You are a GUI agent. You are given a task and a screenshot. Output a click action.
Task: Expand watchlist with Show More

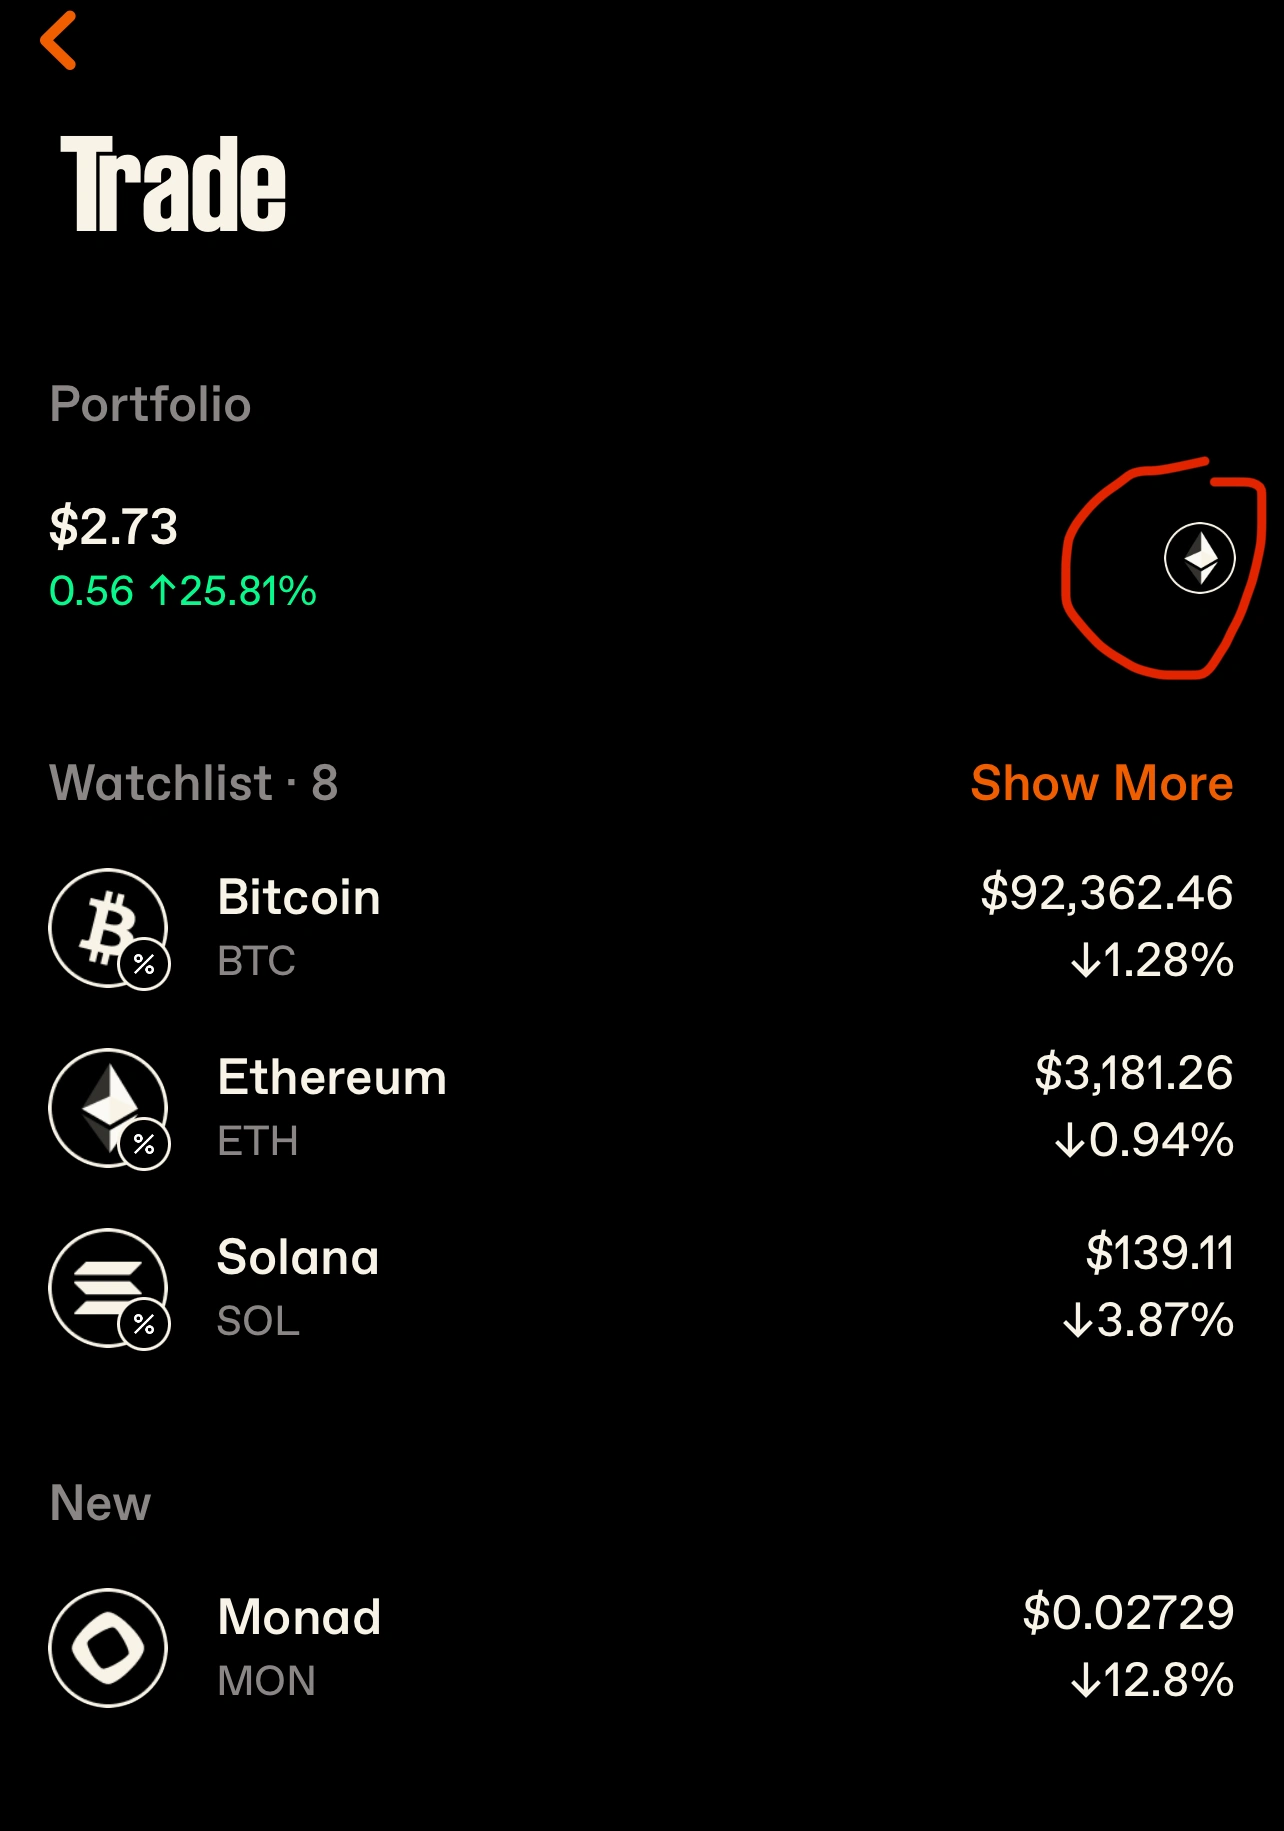1101,783
